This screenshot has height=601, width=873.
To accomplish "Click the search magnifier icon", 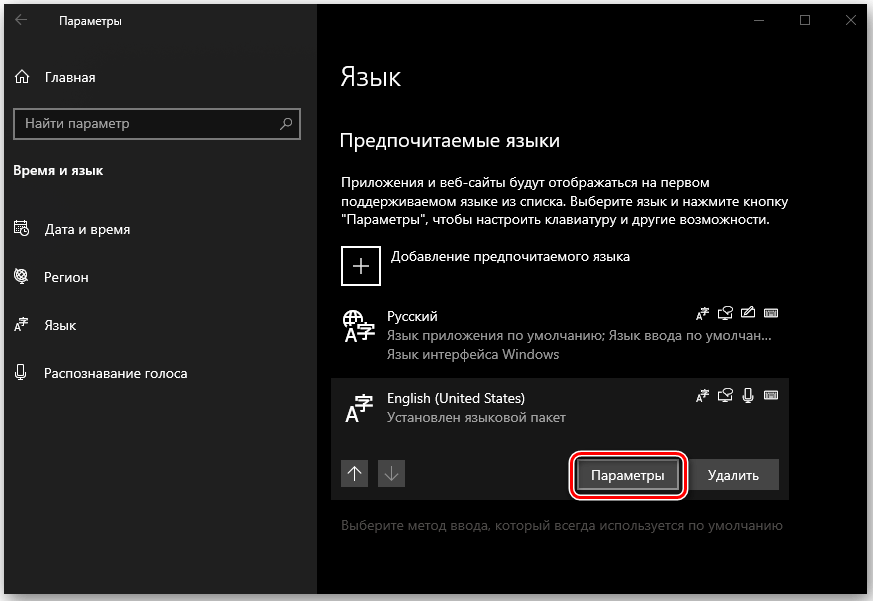I will 286,124.
